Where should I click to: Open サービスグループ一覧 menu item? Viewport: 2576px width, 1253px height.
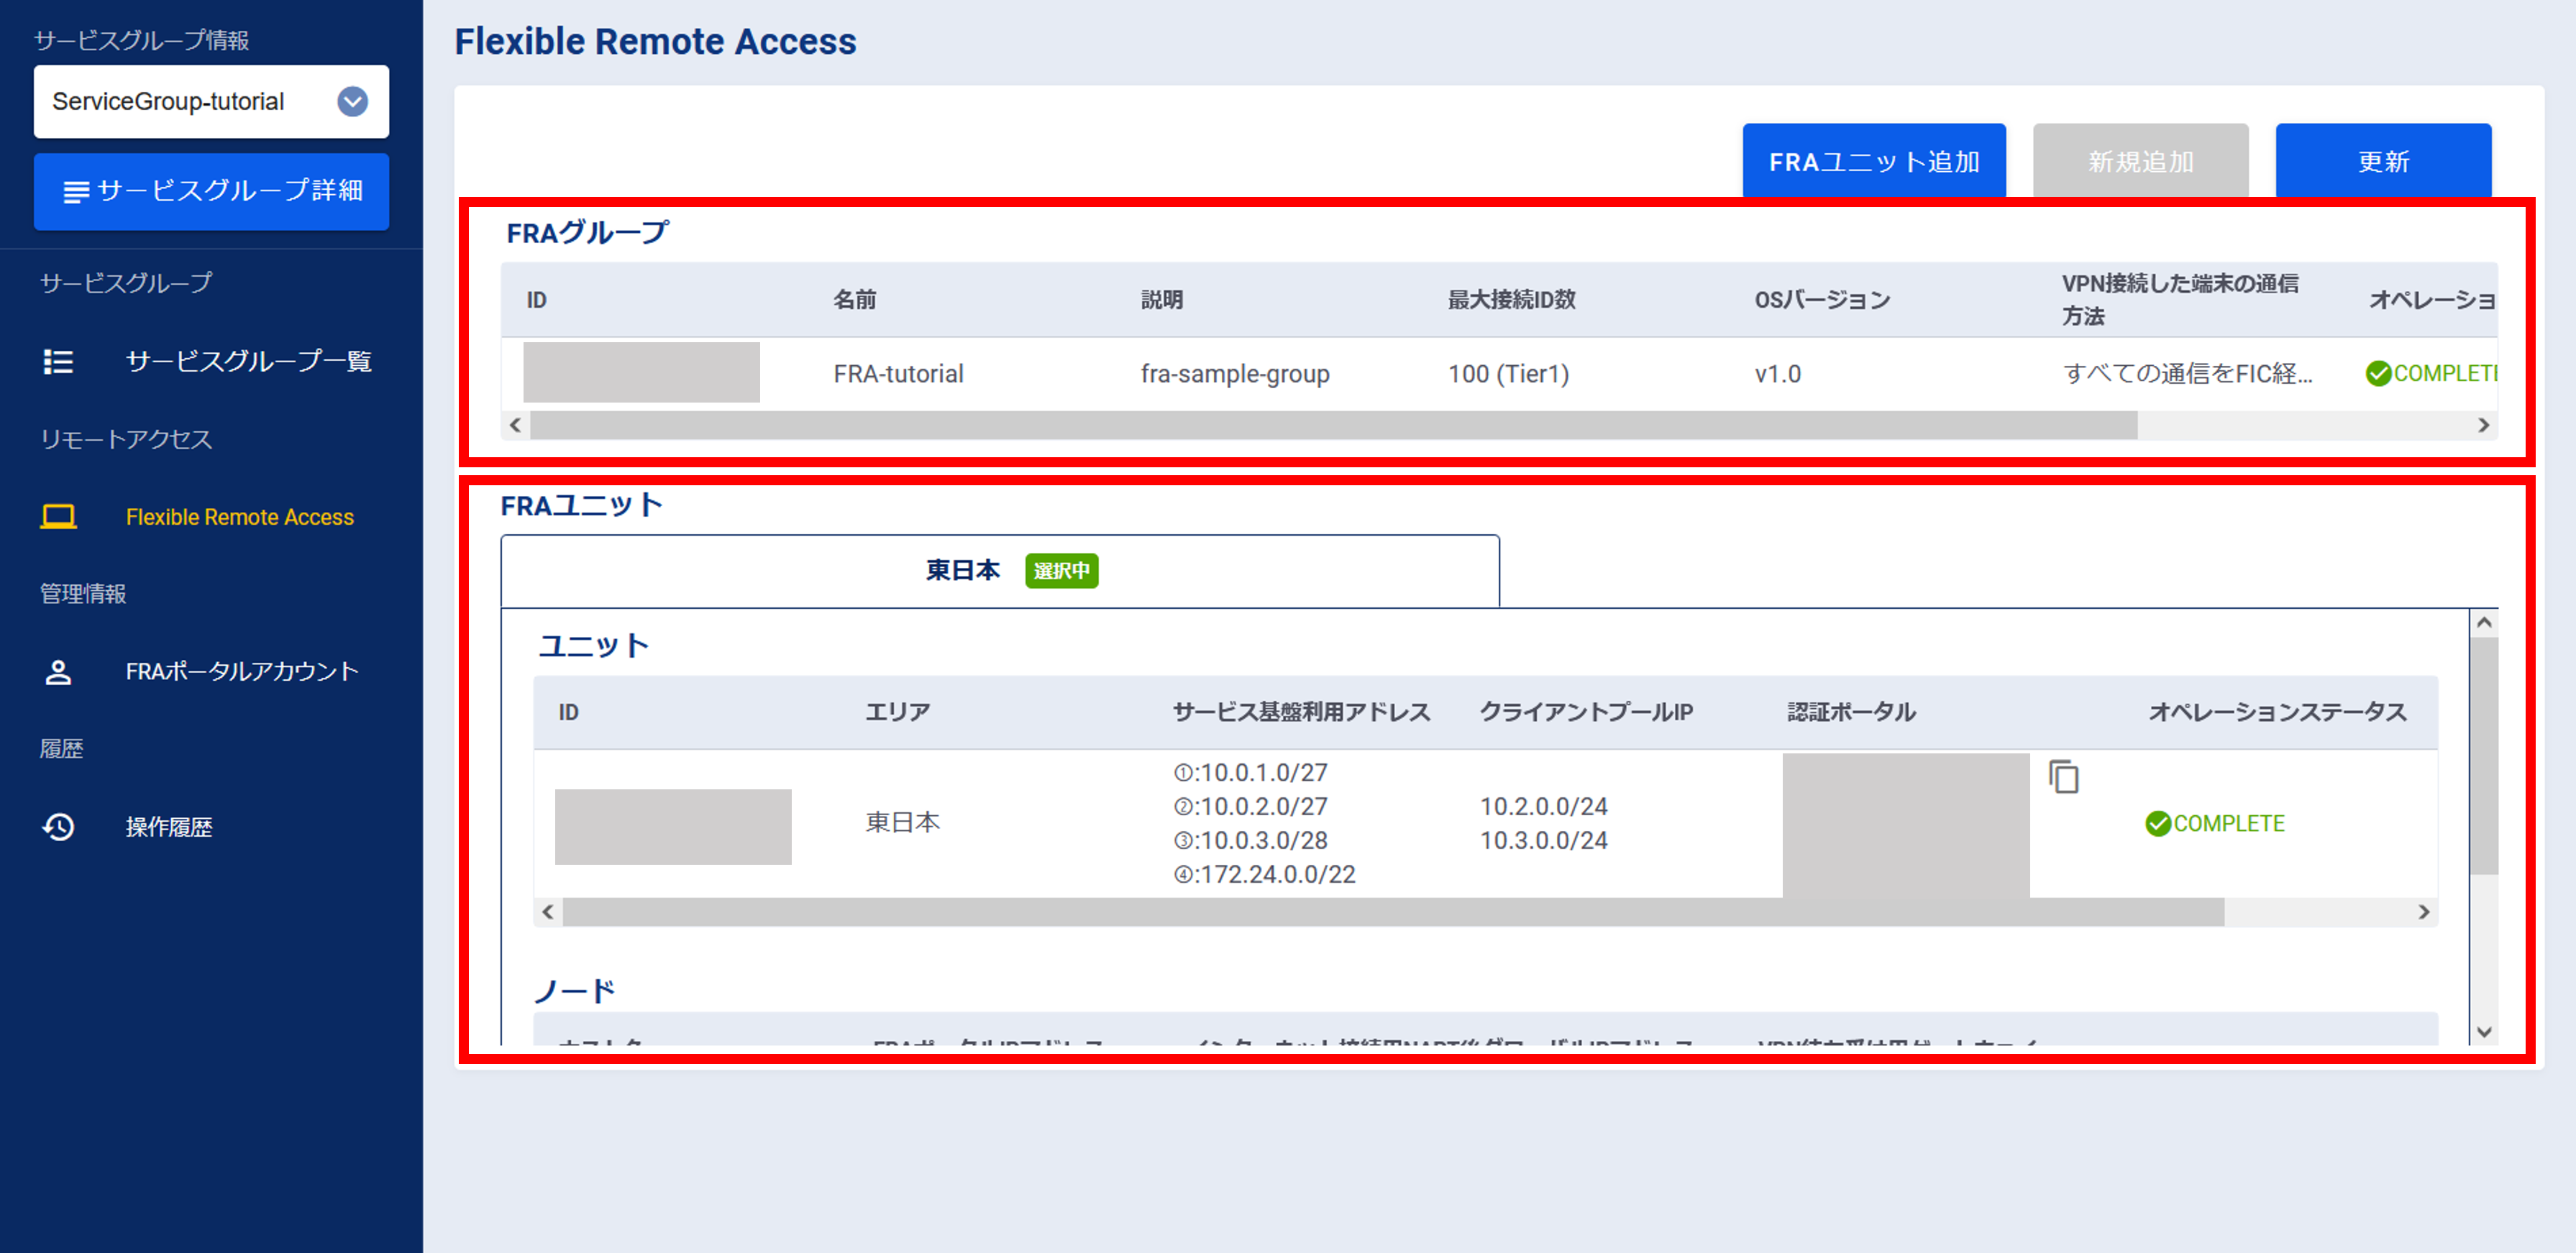coord(248,361)
